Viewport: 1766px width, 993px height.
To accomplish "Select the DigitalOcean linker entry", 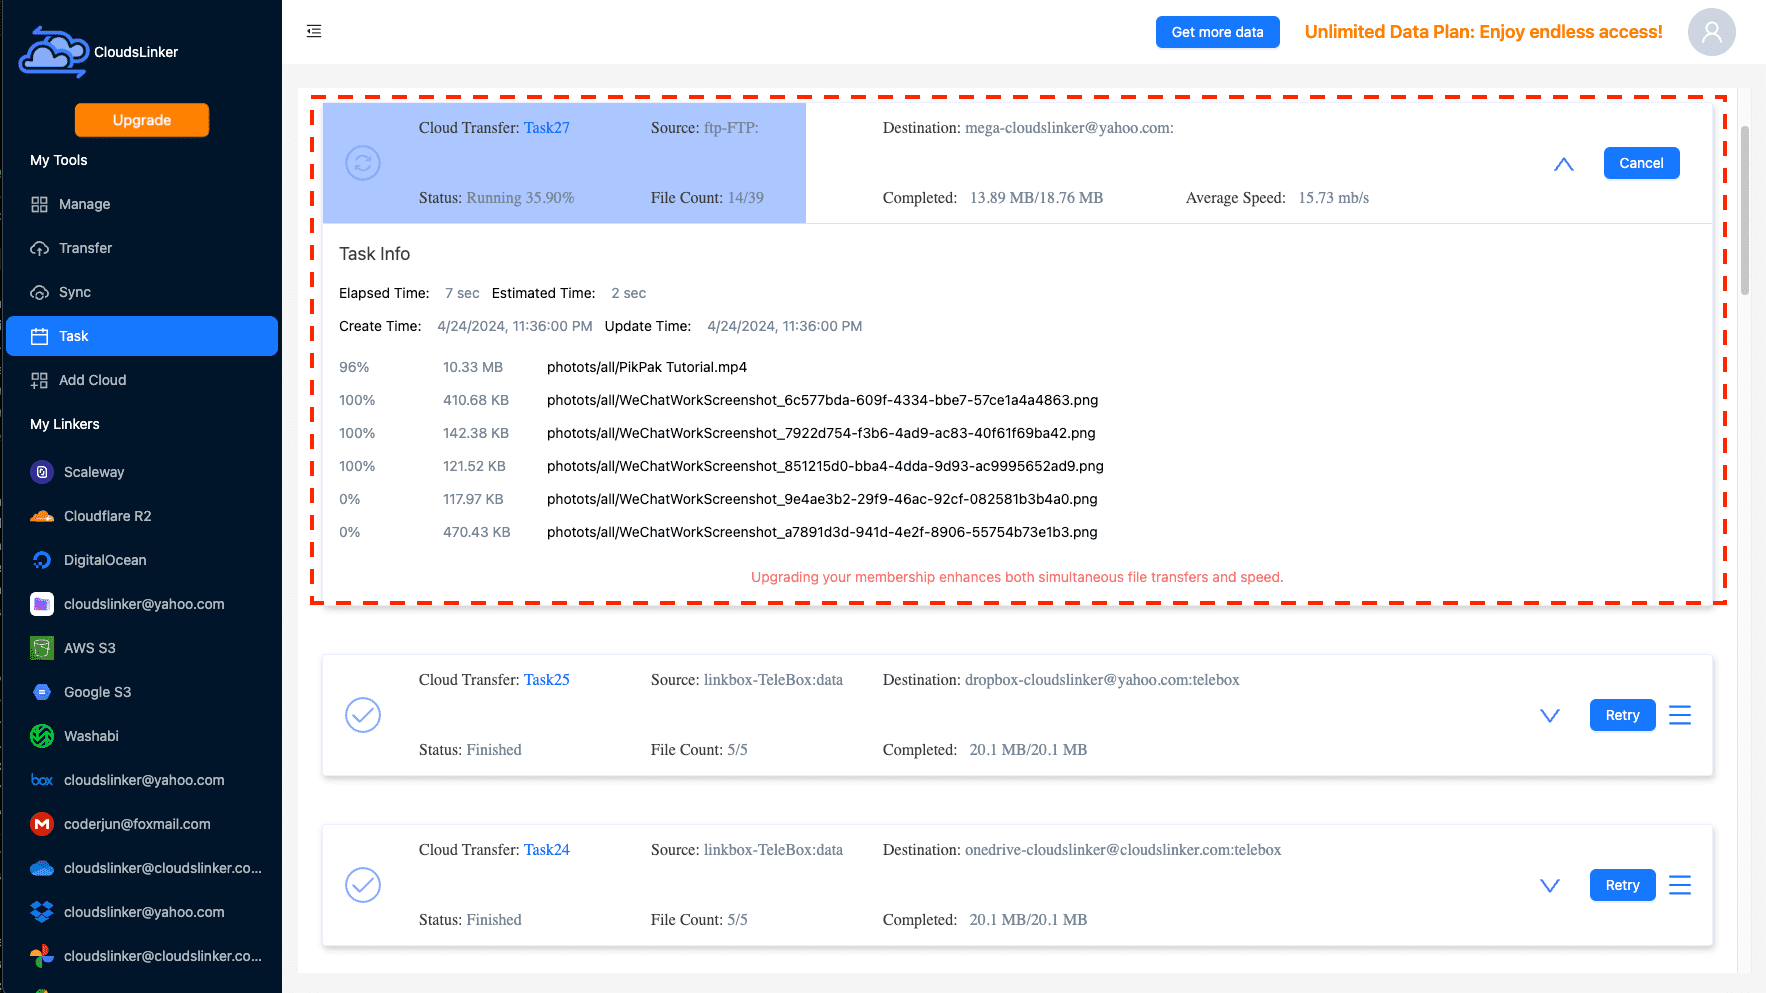I will click(x=142, y=560).
